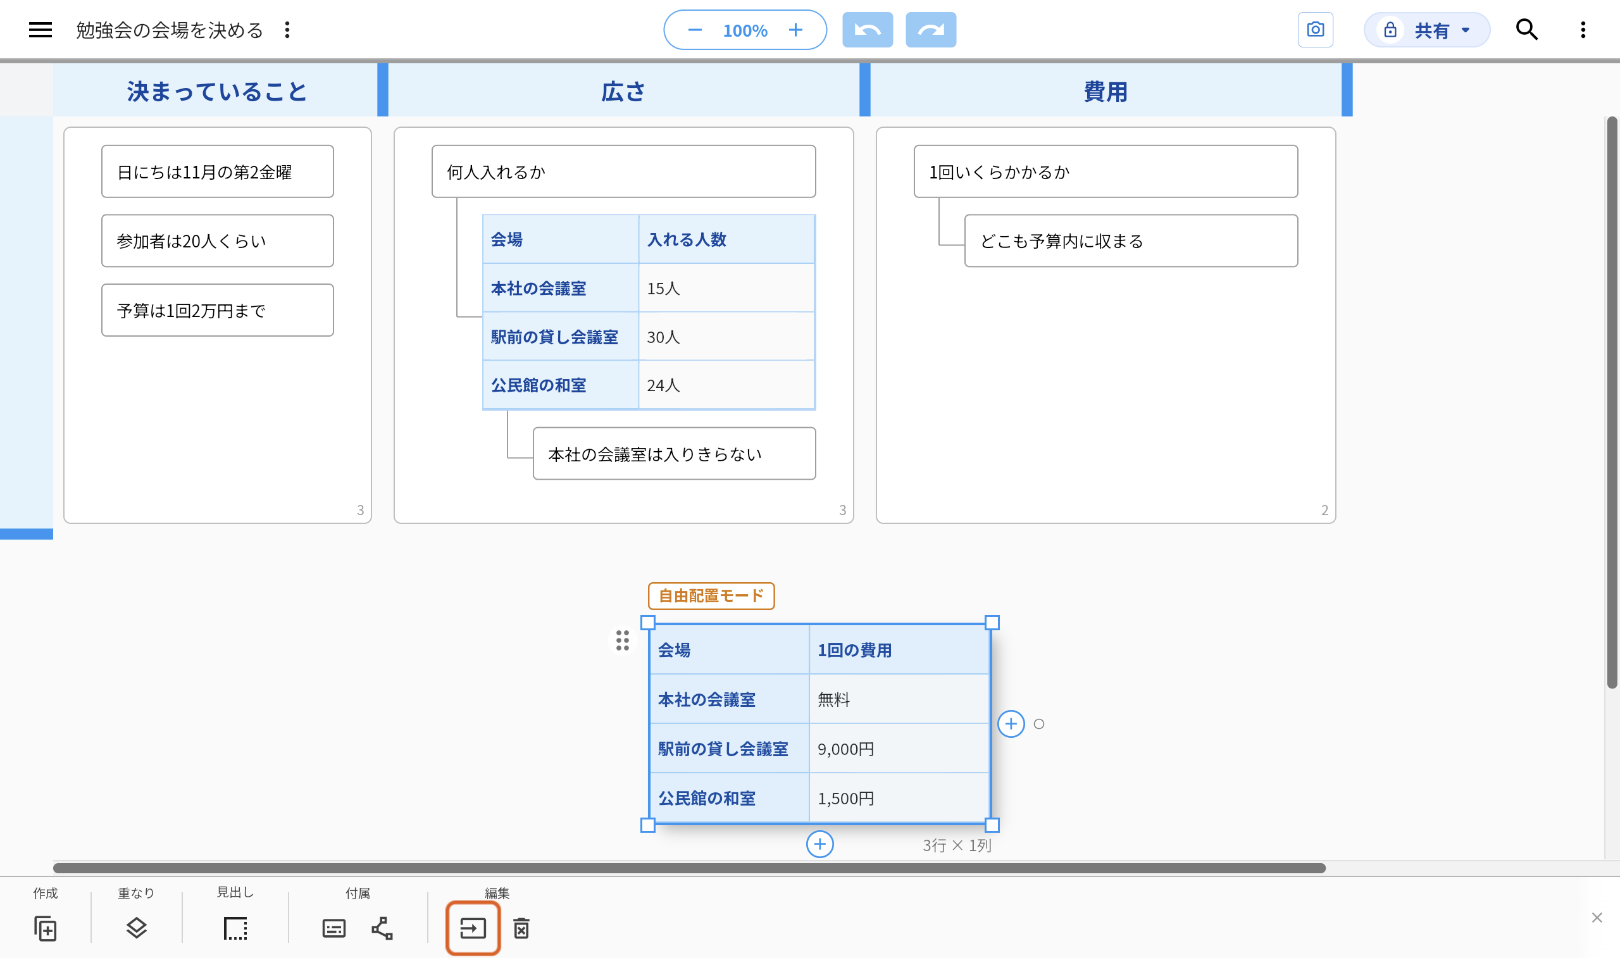
Task: Click the 1回の費用 header cell
Action: (x=899, y=650)
